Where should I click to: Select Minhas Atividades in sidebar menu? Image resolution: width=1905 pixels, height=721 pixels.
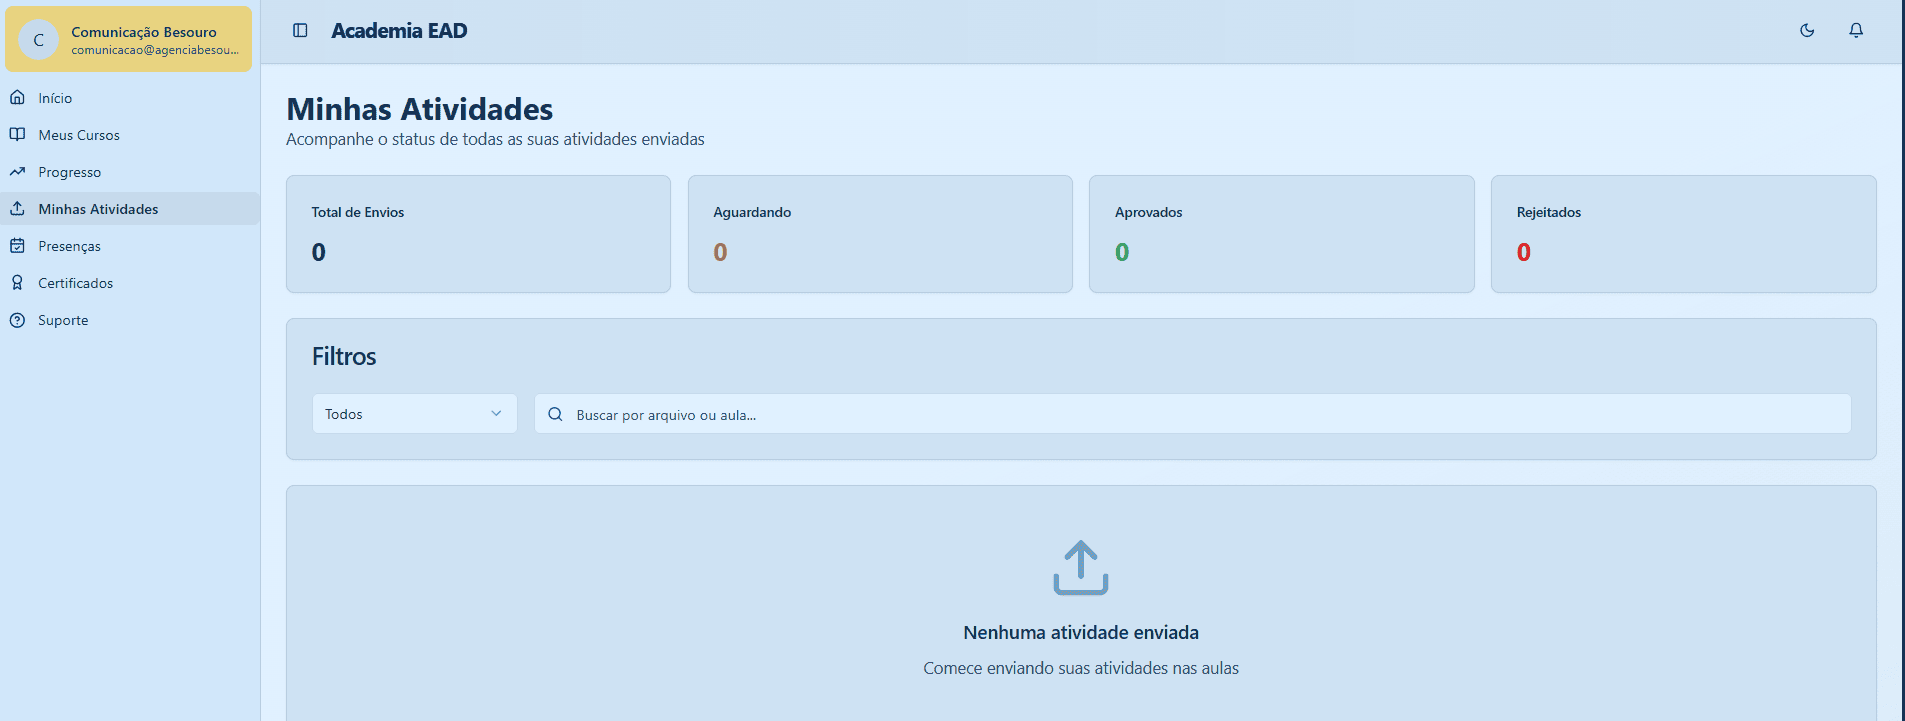point(98,209)
